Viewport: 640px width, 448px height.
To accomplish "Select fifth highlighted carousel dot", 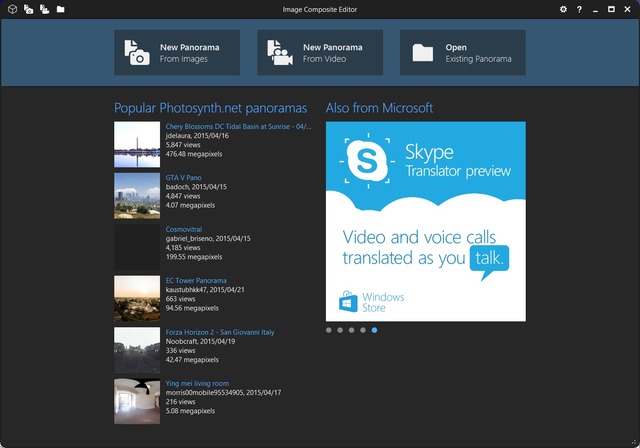I will click(374, 330).
